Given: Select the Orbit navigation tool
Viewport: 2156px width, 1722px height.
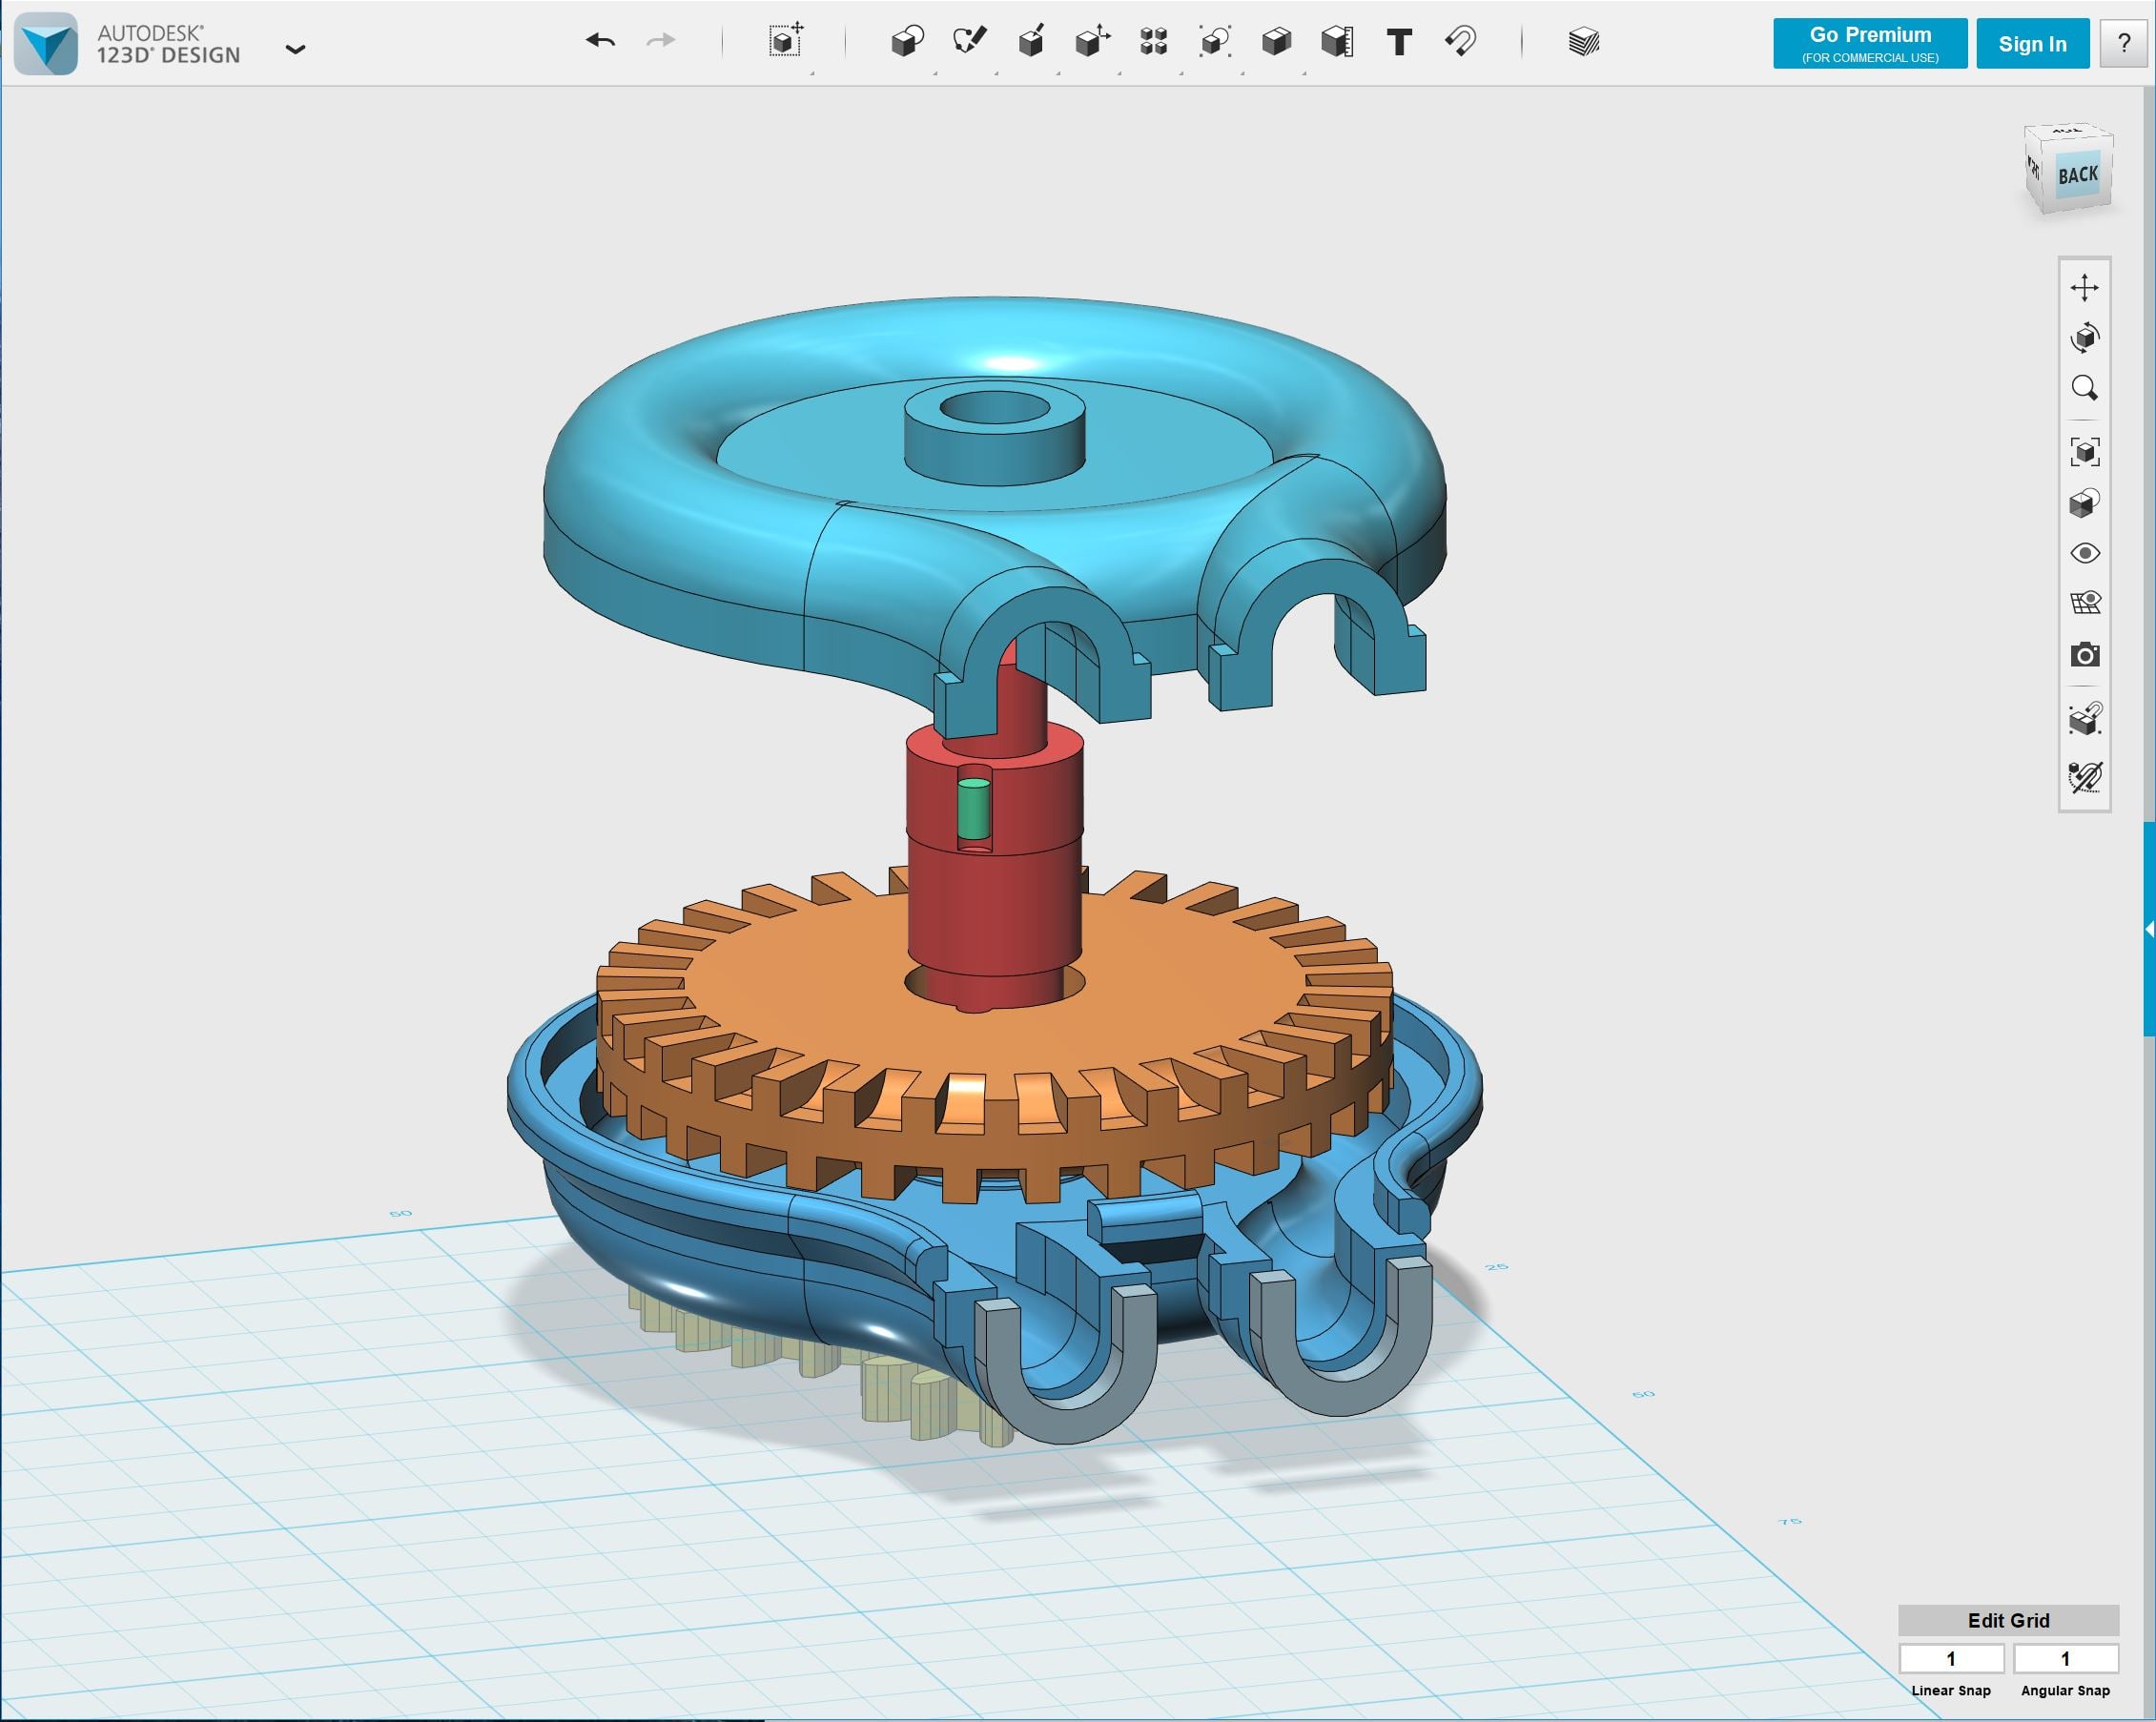Looking at the screenshot, I should pyautogui.click(x=2084, y=338).
